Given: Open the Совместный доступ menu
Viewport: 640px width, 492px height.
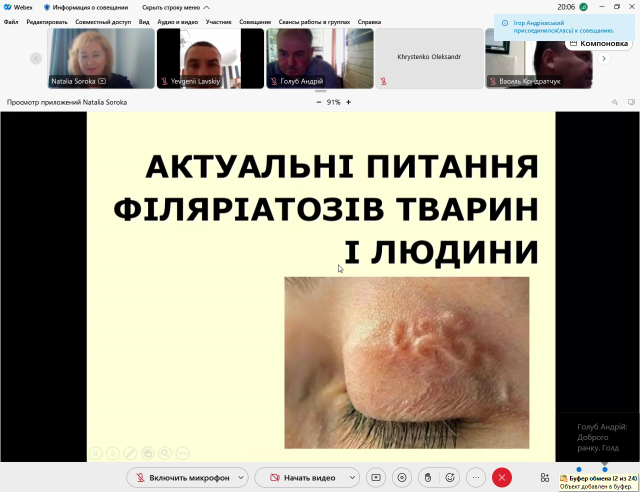Looking at the screenshot, I should (x=103, y=22).
